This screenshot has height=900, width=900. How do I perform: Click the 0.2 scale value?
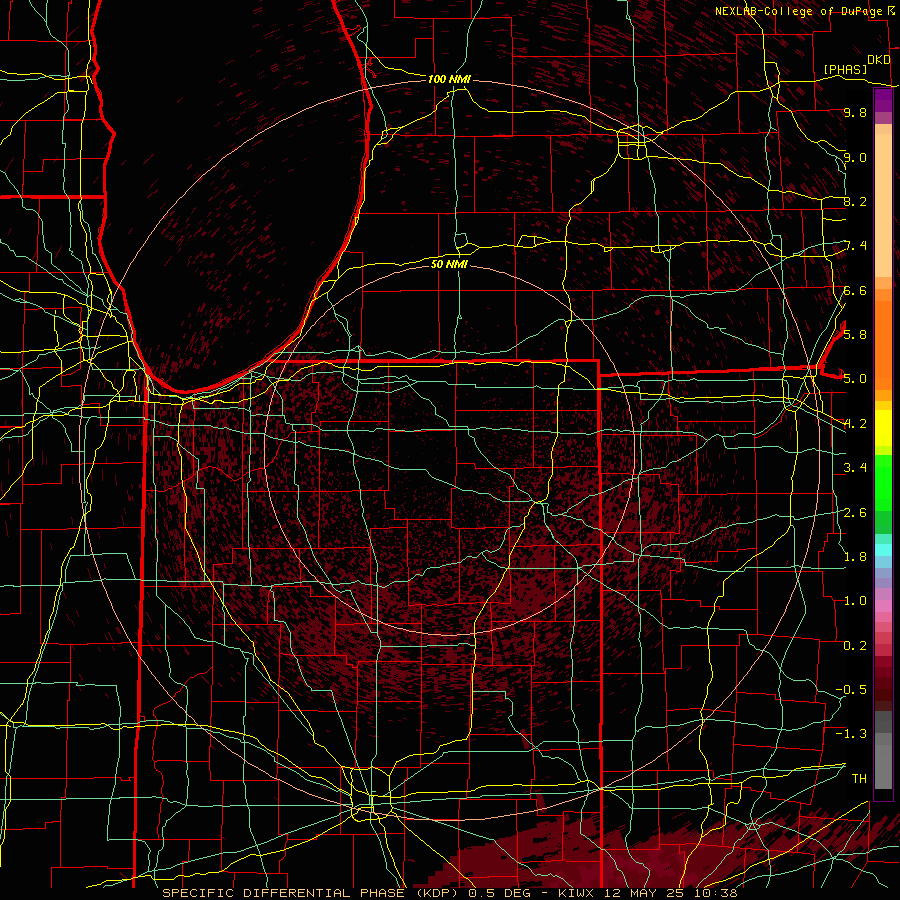tap(855, 646)
